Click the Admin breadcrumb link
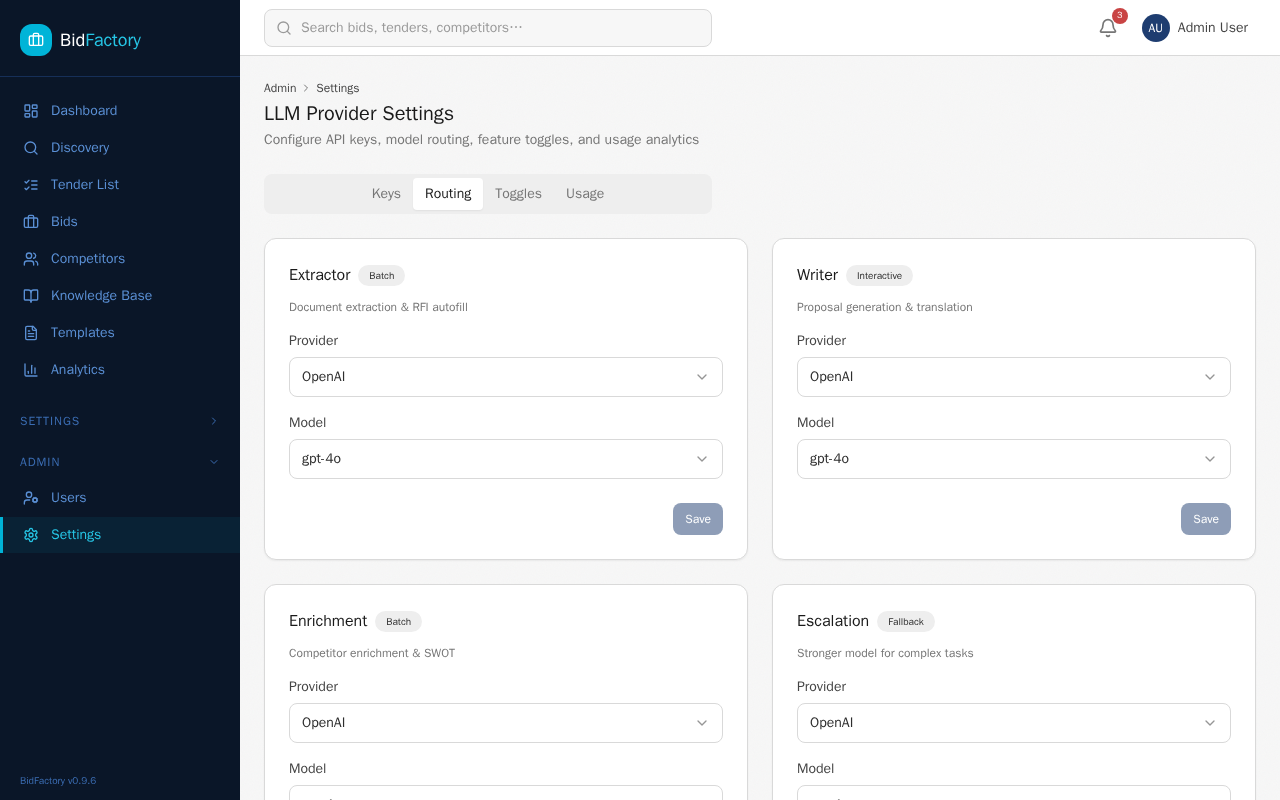The width and height of the screenshot is (1280, 800). point(280,88)
